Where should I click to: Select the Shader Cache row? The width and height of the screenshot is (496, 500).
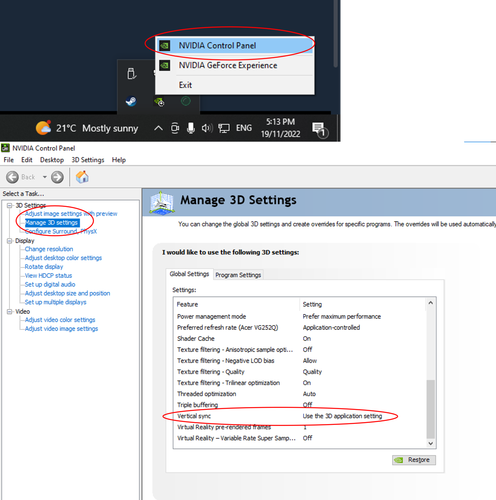(x=300, y=338)
